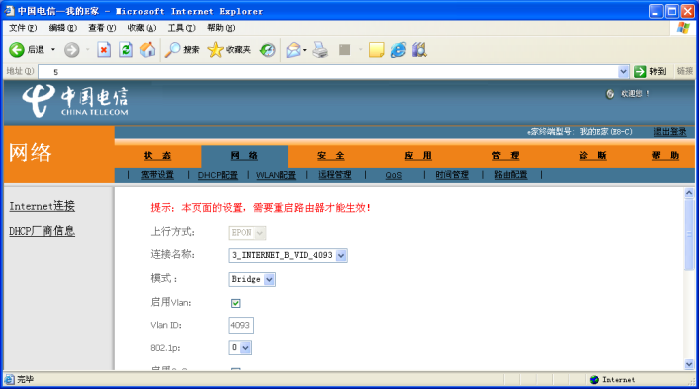Click 退出登录 logout link
699x389 pixels.
(x=670, y=131)
